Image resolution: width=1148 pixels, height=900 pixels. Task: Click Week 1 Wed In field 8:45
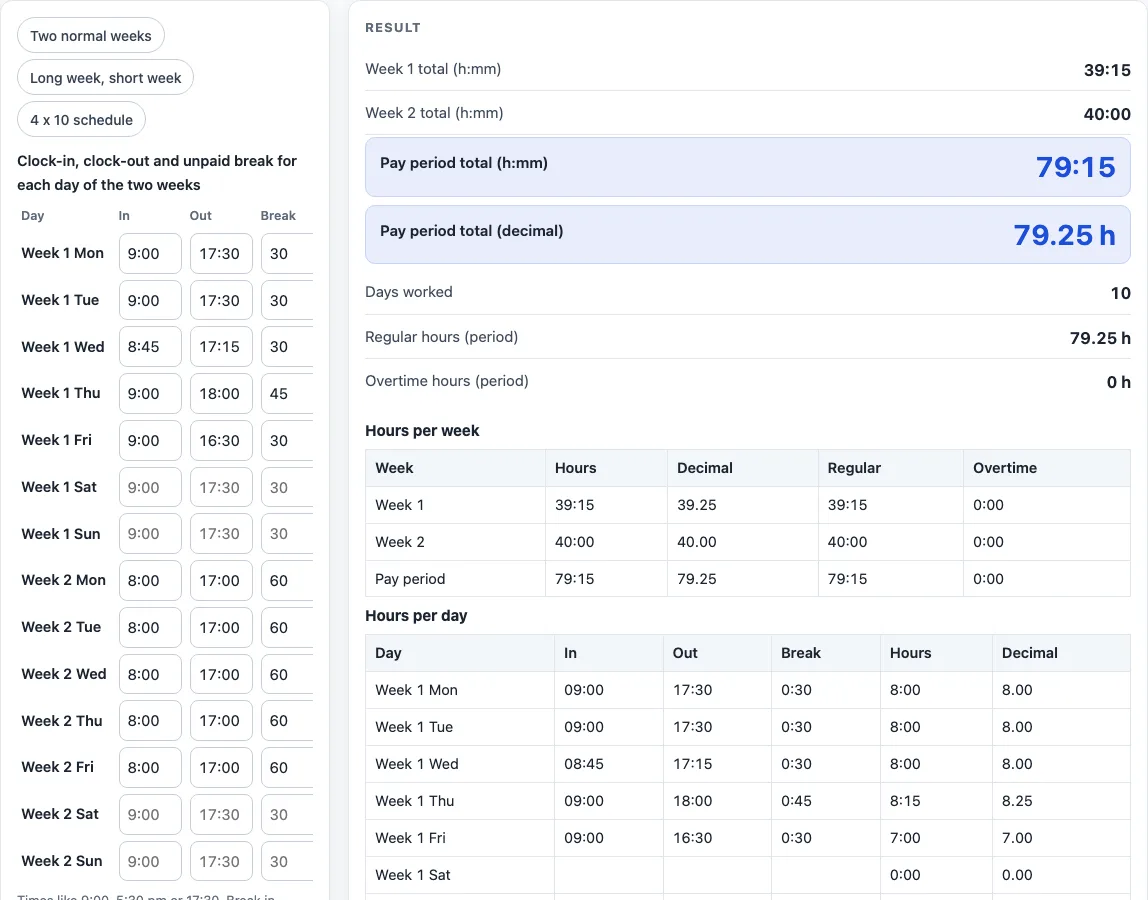pyautogui.click(x=150, y=346)
